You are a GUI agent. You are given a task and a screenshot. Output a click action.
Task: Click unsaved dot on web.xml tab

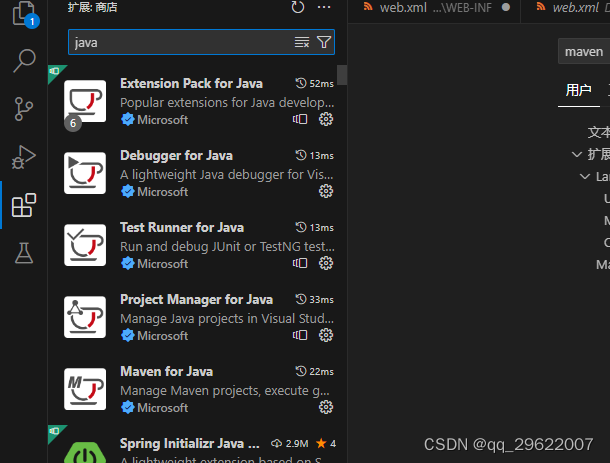tap(506, 7)
